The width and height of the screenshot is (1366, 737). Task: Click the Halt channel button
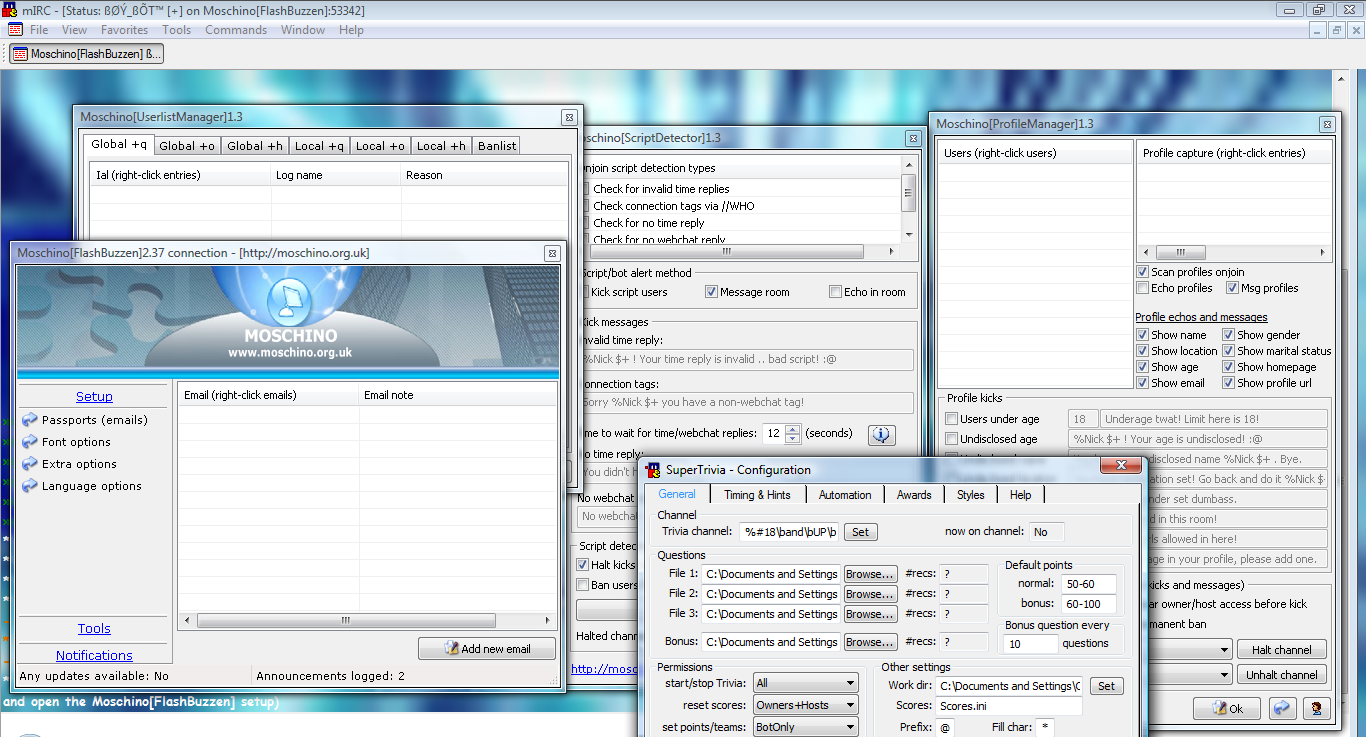[x=1282, y=649]
